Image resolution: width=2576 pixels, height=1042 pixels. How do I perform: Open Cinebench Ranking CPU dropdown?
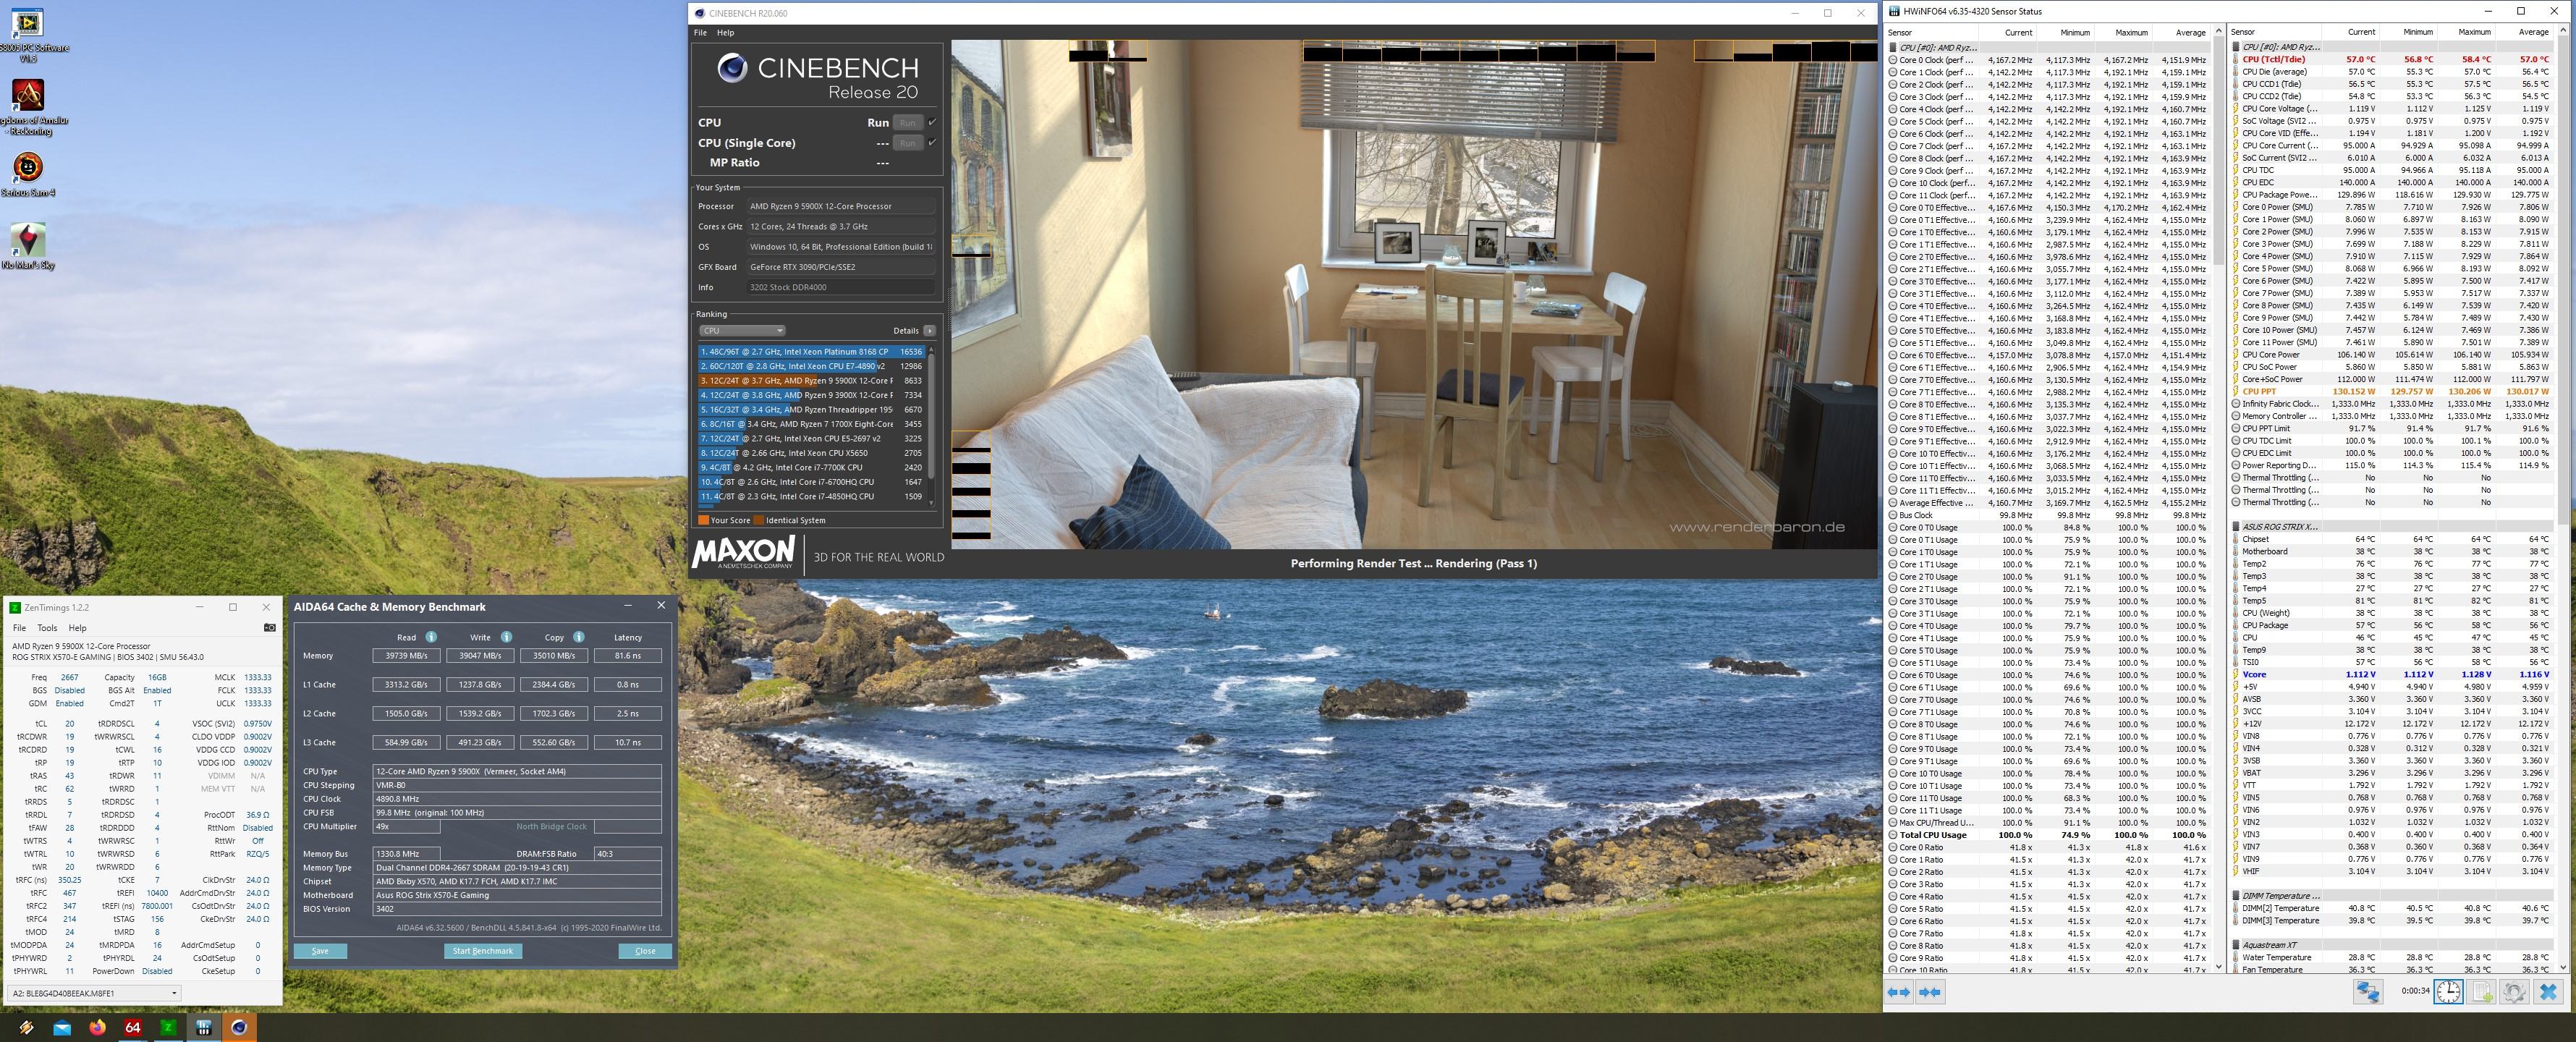click(742, 330)
